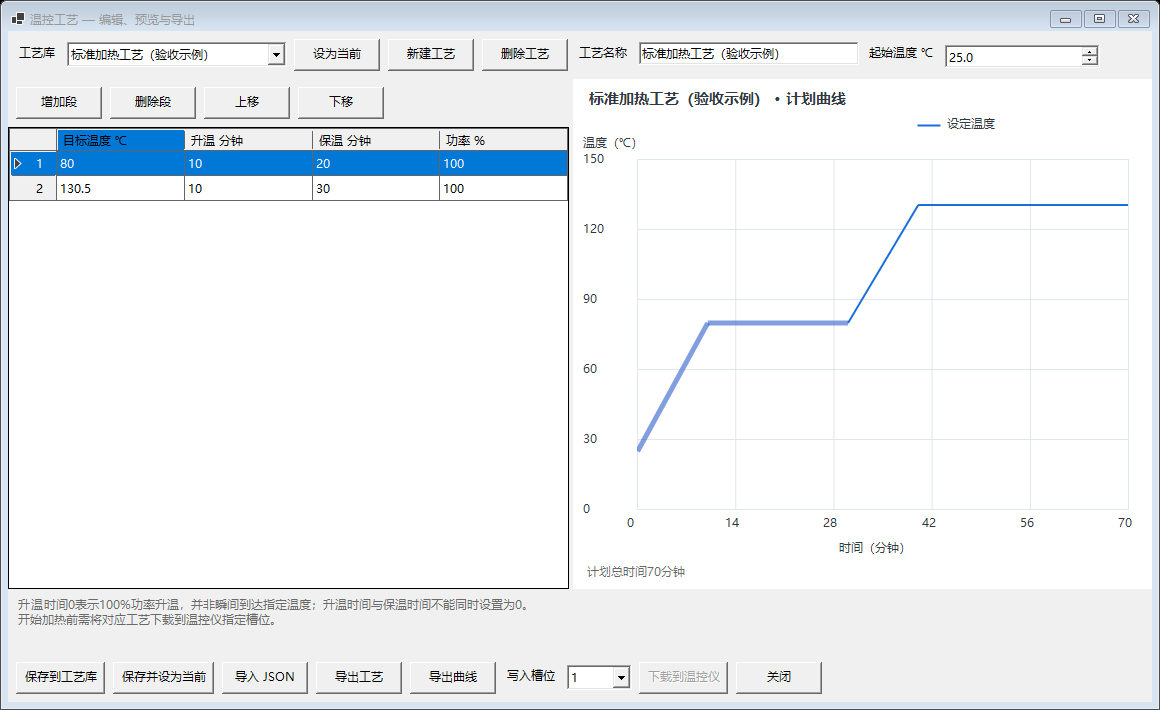Viewport: 1160px width, 710px height.
Task: Select row 2 by its row header
Action: [x=33, y=189]
